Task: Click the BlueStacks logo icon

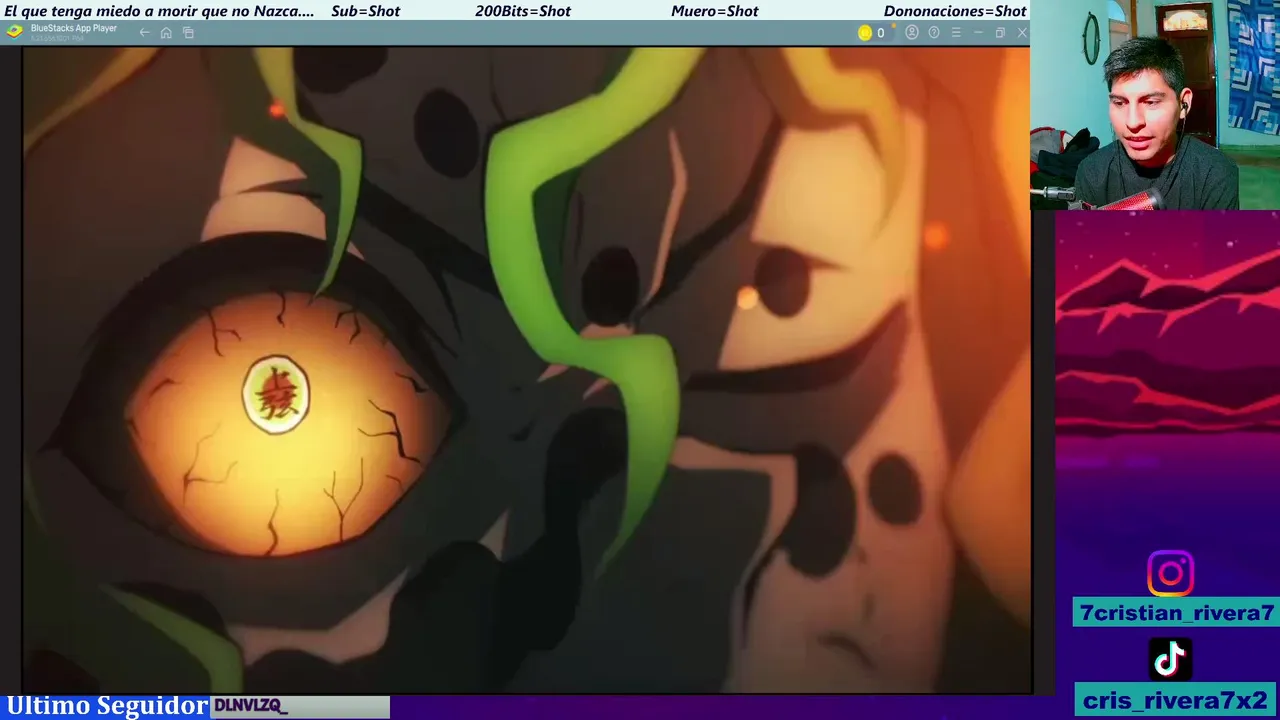Action: tap(14, 31)
